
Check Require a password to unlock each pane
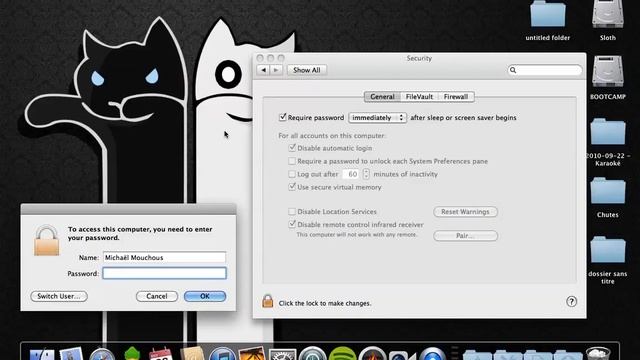coord(292,161)
